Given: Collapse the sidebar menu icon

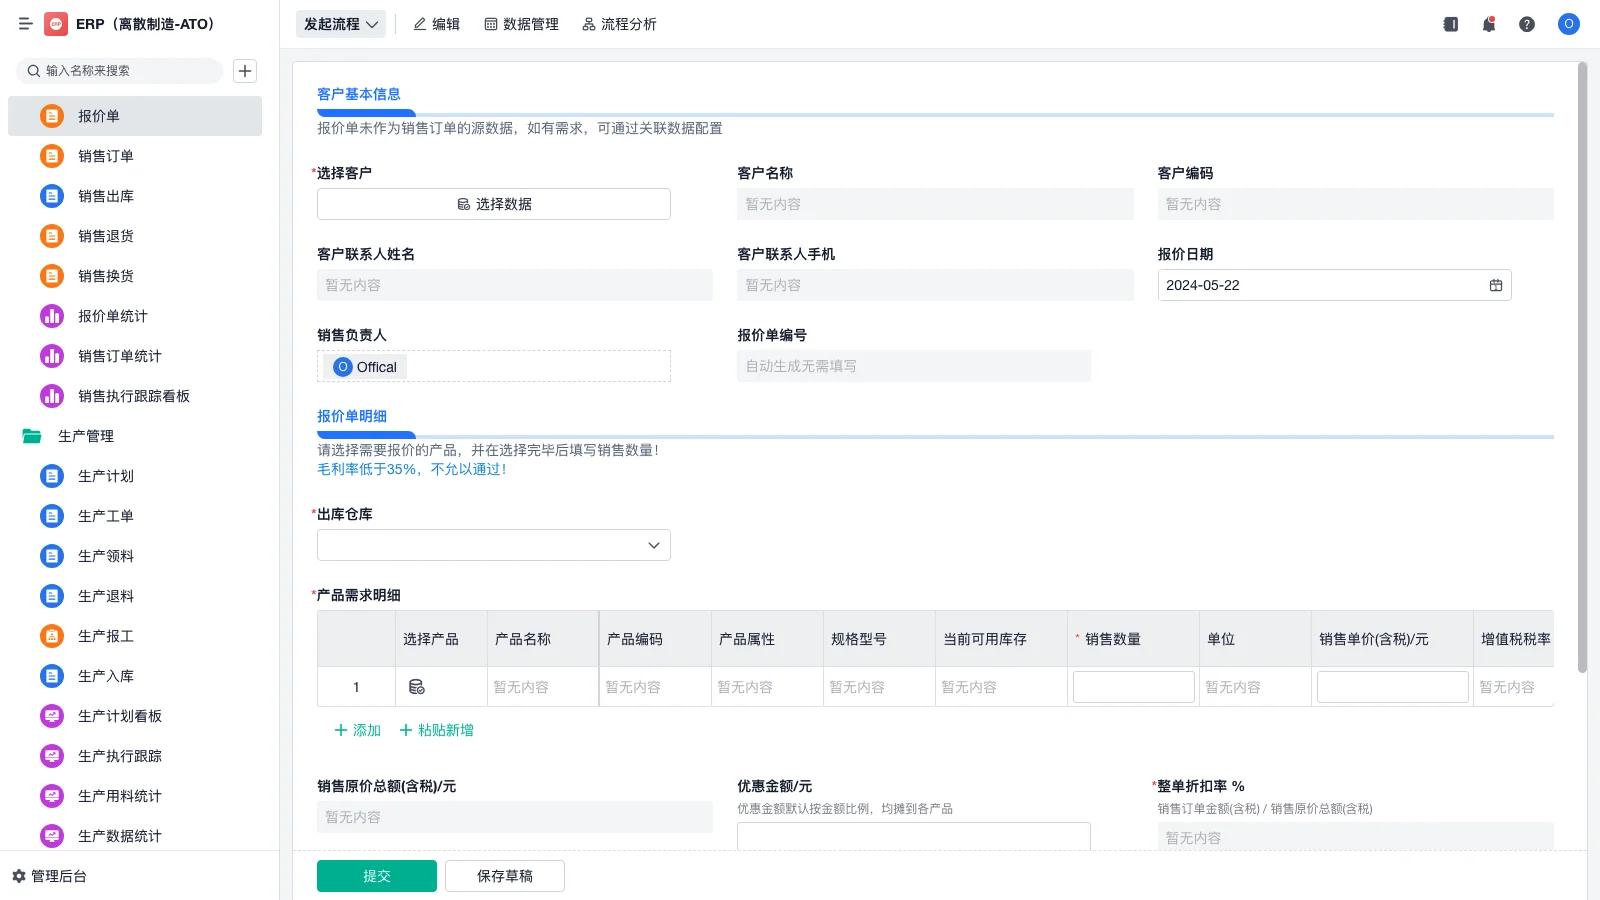Looking at the screenshot, I should pos(25,24).
